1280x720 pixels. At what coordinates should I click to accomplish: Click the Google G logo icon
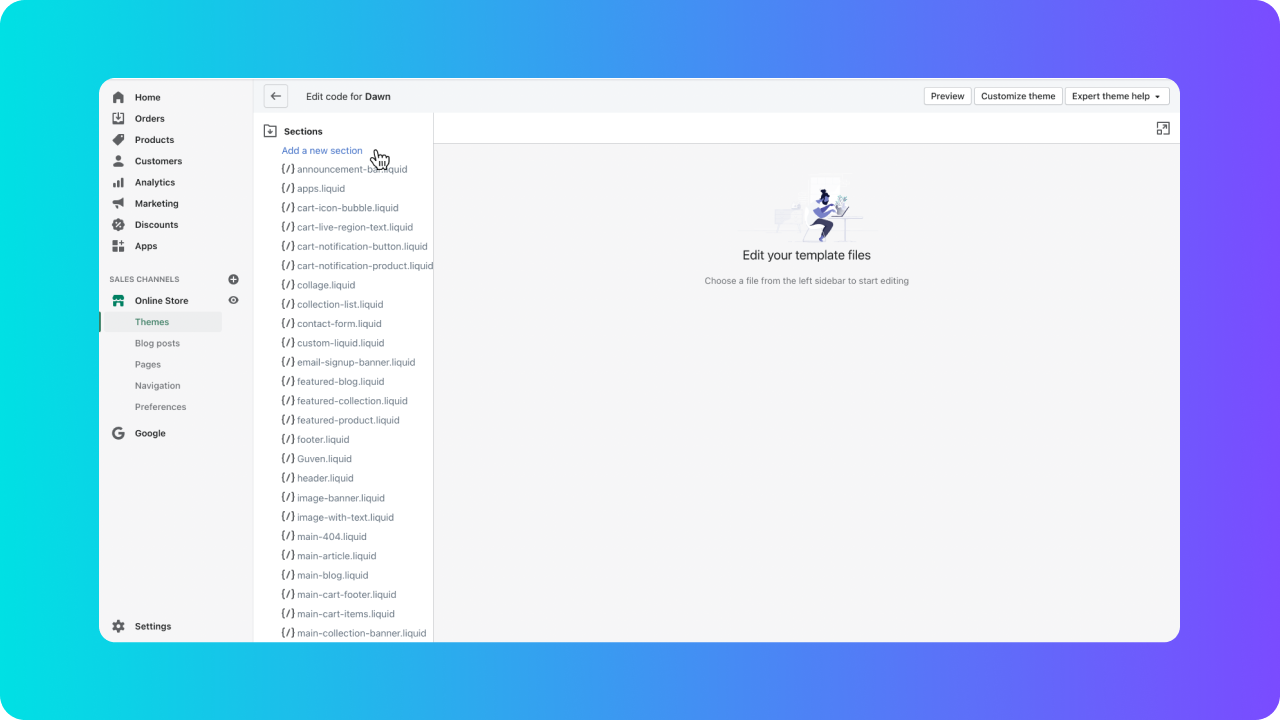(x=118, y=433)
